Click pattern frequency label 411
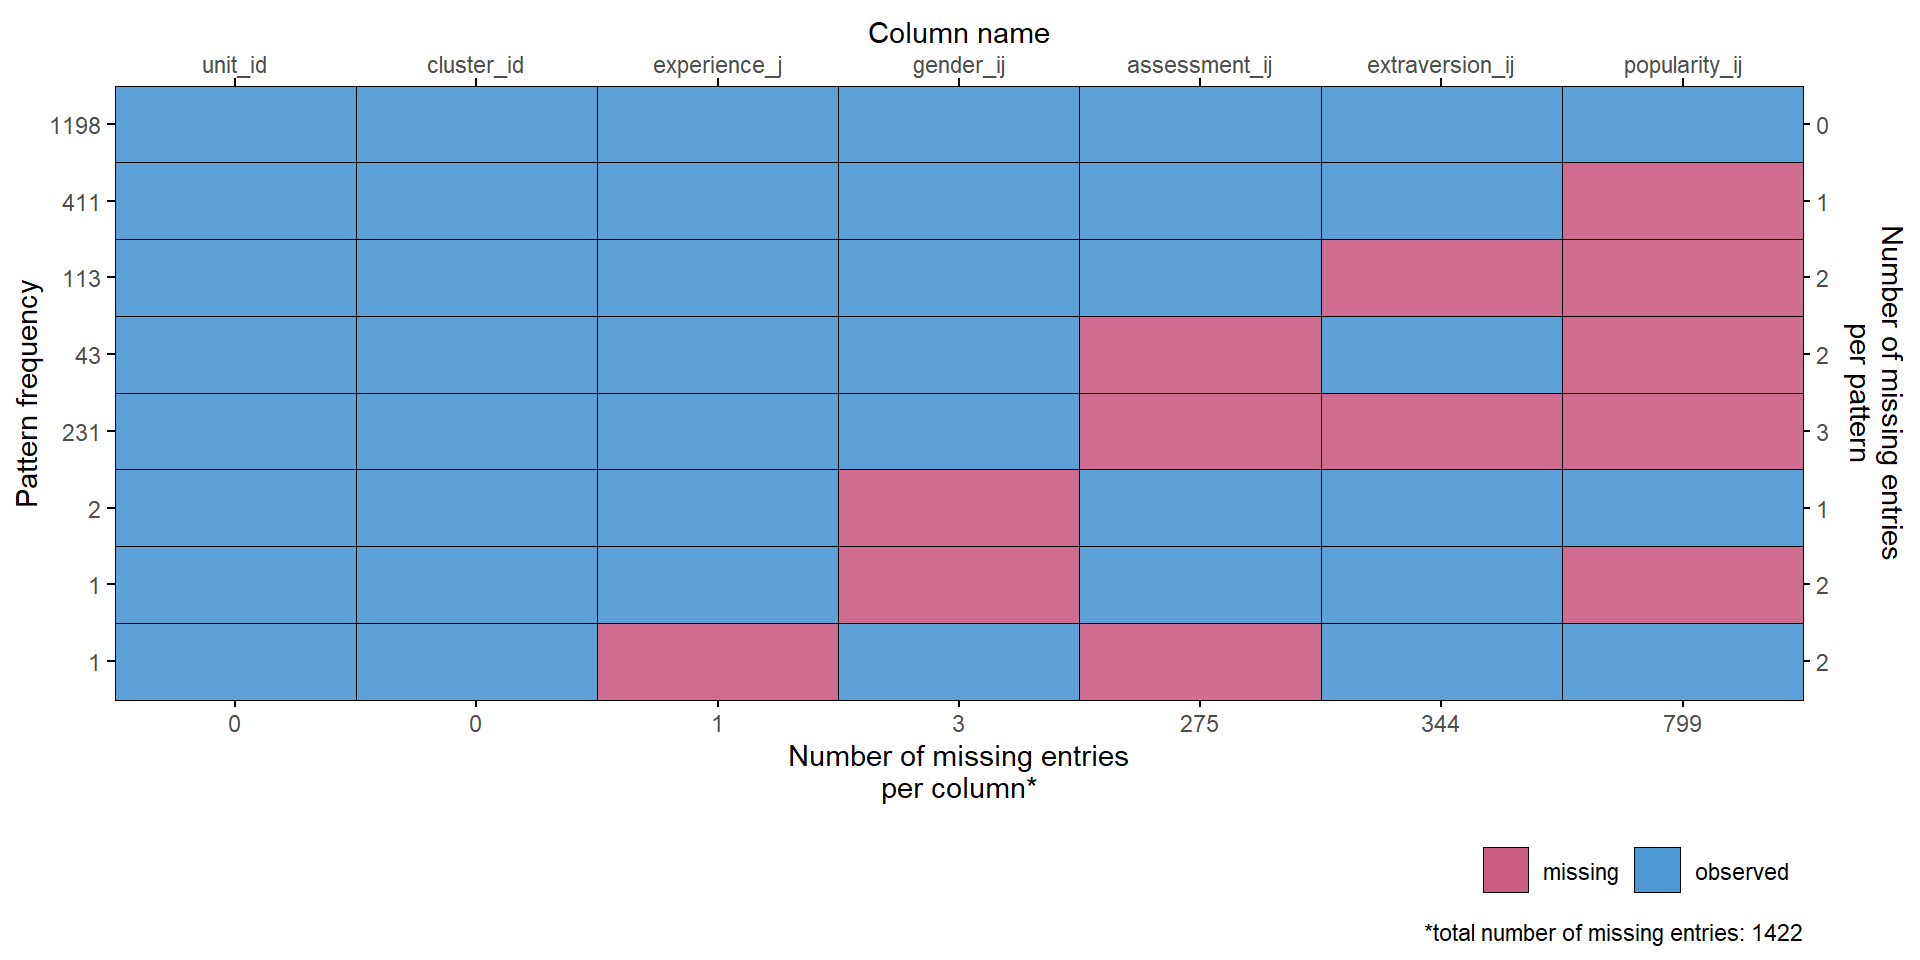The image size is (1920, 960). (81, 203)
